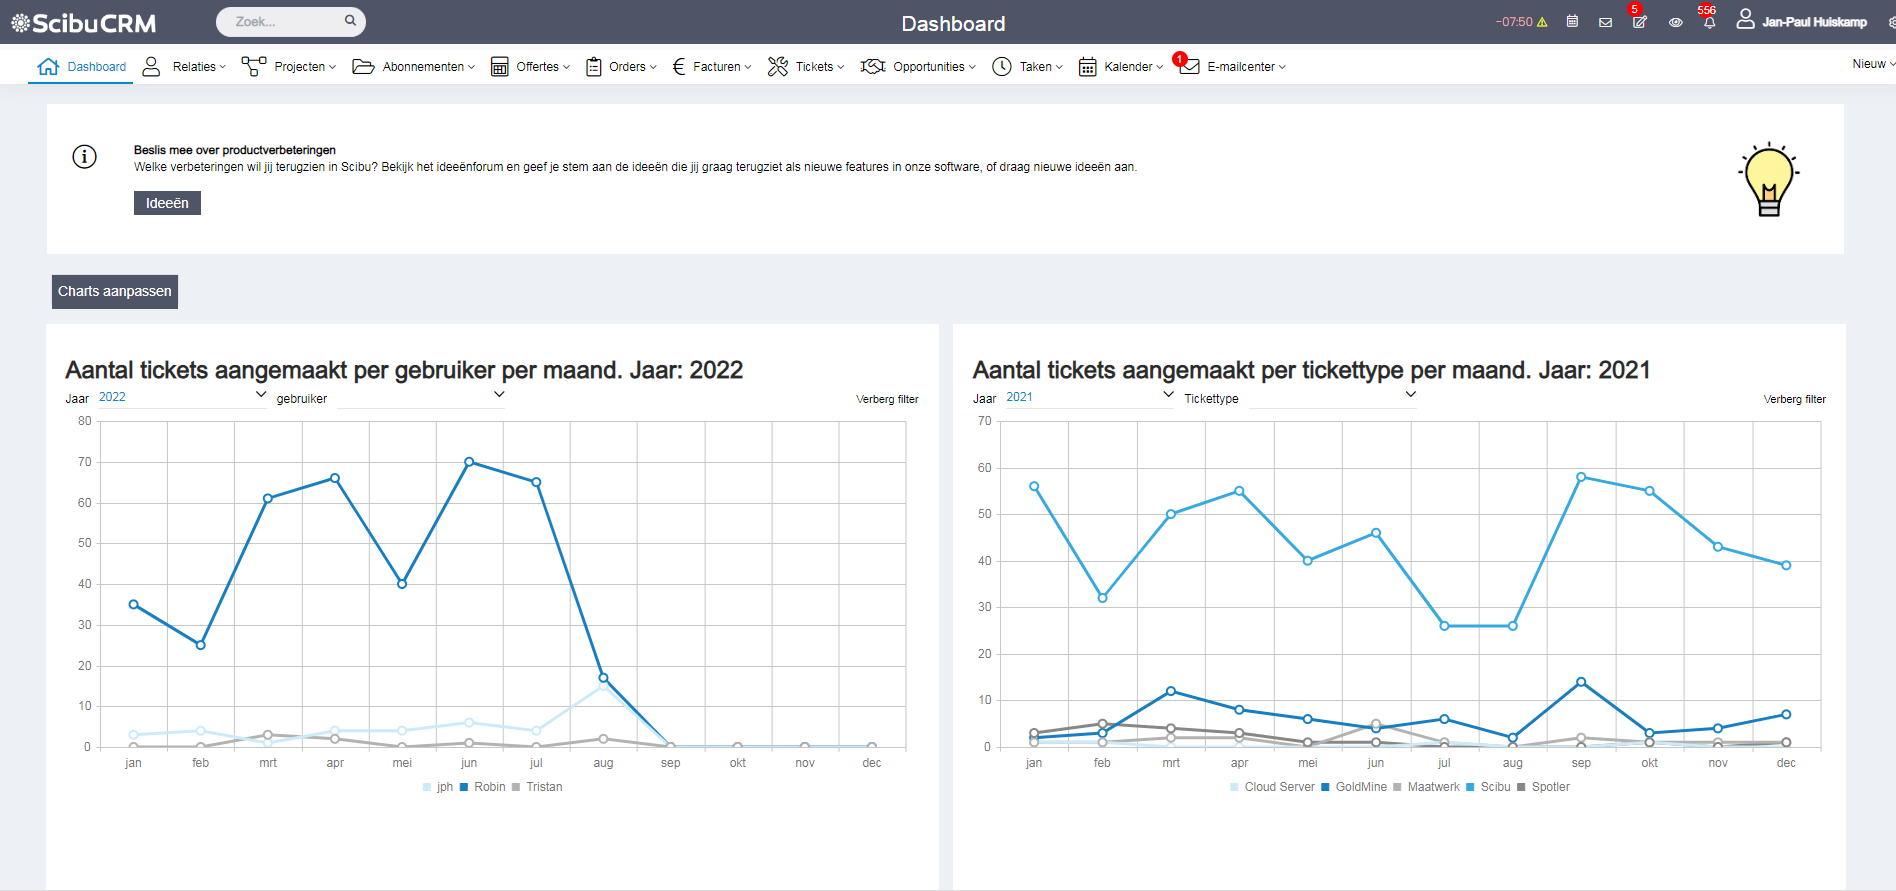Click in the Zoek search field
This screenshot has width=1896, height=891.
(x=290, y=21)
